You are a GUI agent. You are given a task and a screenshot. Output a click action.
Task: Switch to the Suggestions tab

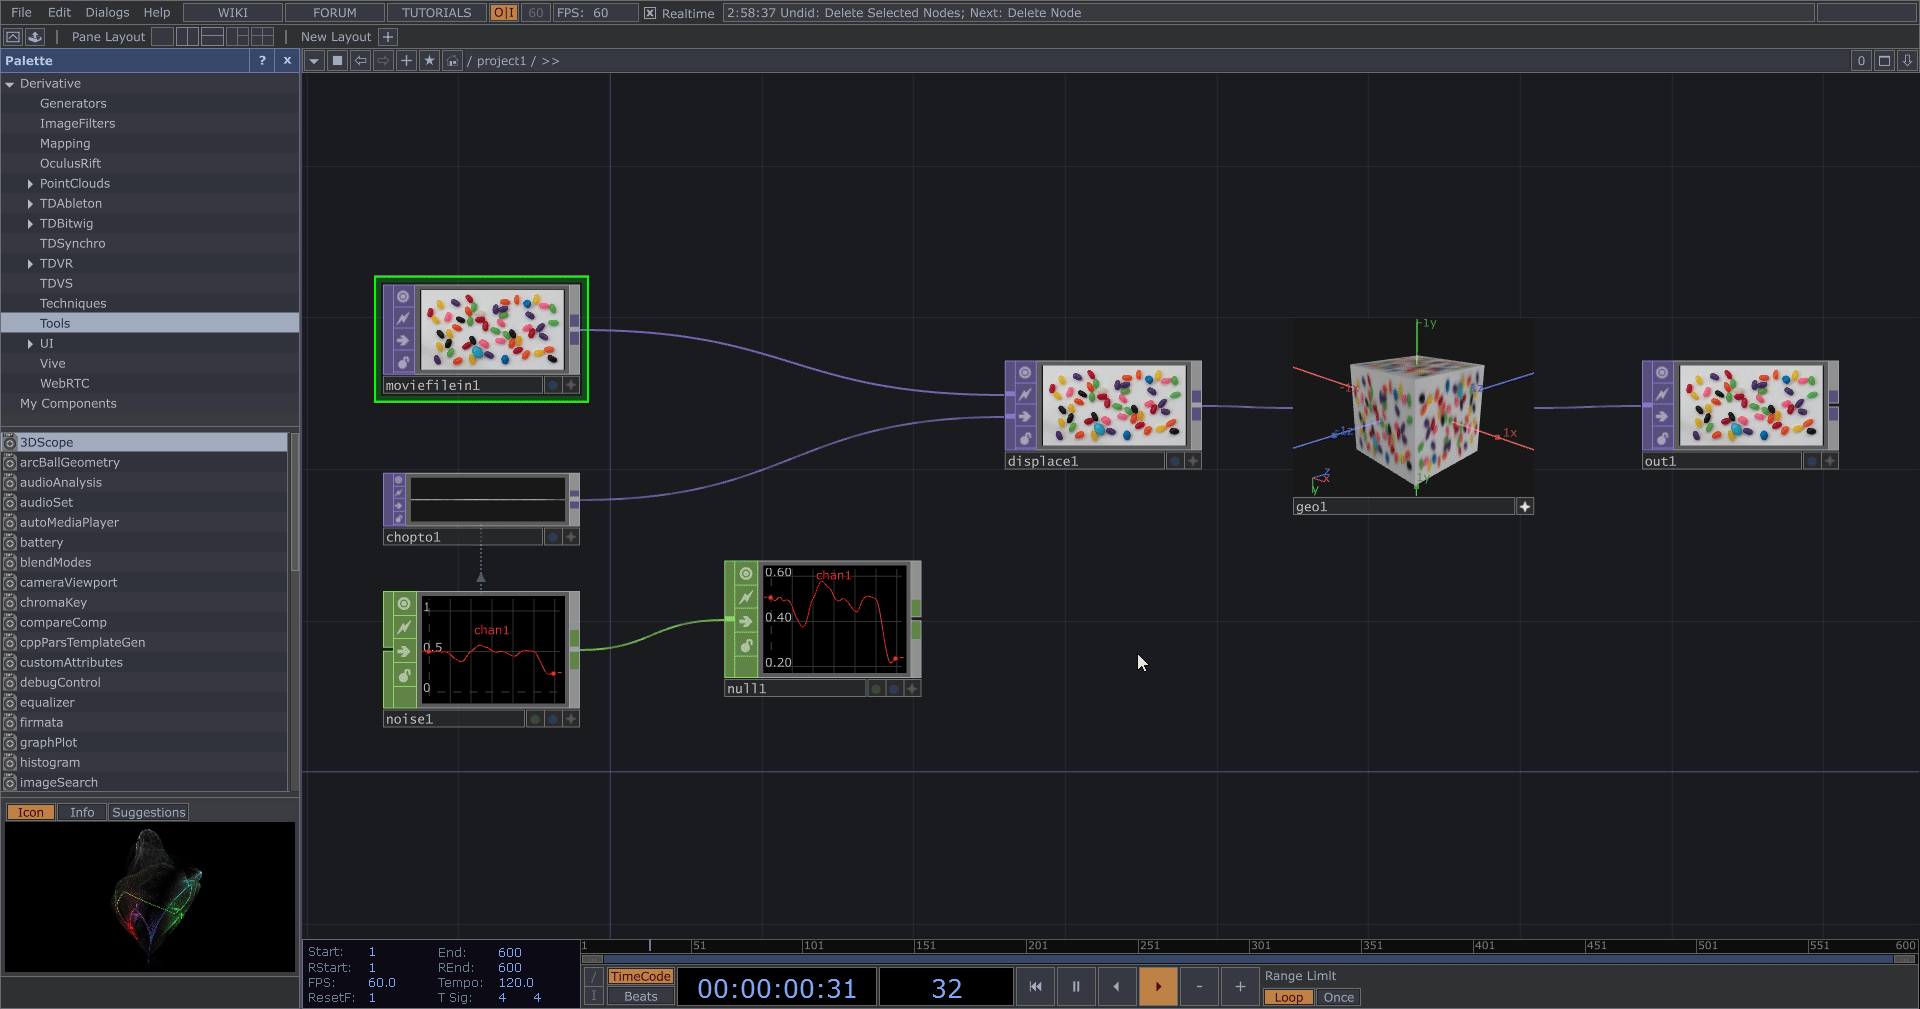(x=148, y=812)
